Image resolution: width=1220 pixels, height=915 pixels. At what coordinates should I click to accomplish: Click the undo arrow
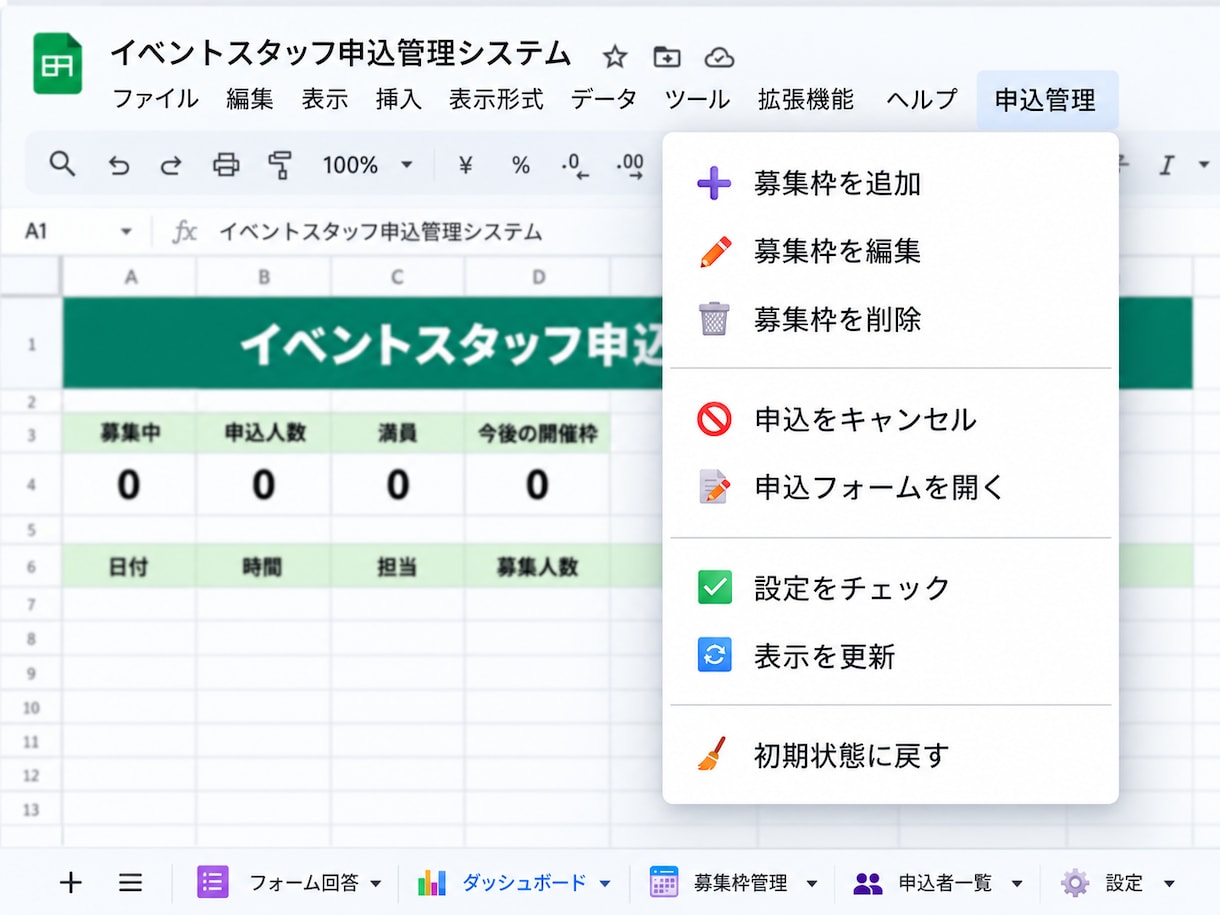119,165
